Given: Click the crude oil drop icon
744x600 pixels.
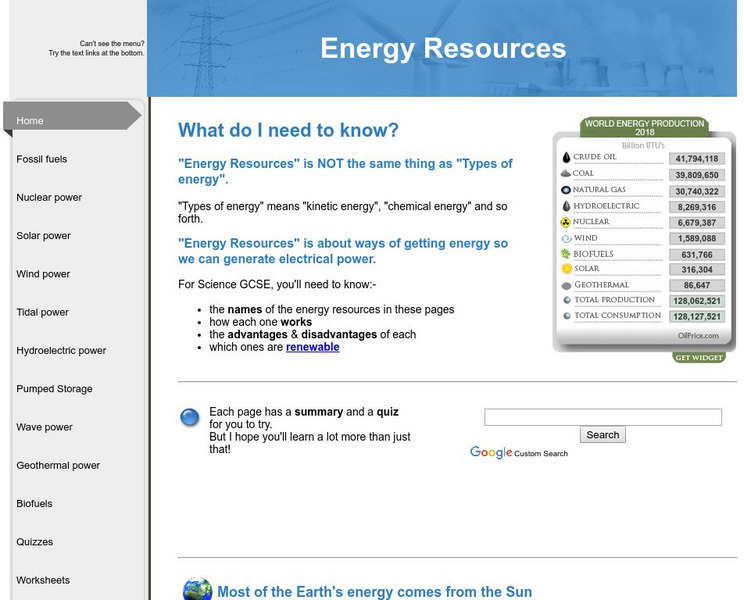Looking at the screenshot, I should (x=566, y=158).
